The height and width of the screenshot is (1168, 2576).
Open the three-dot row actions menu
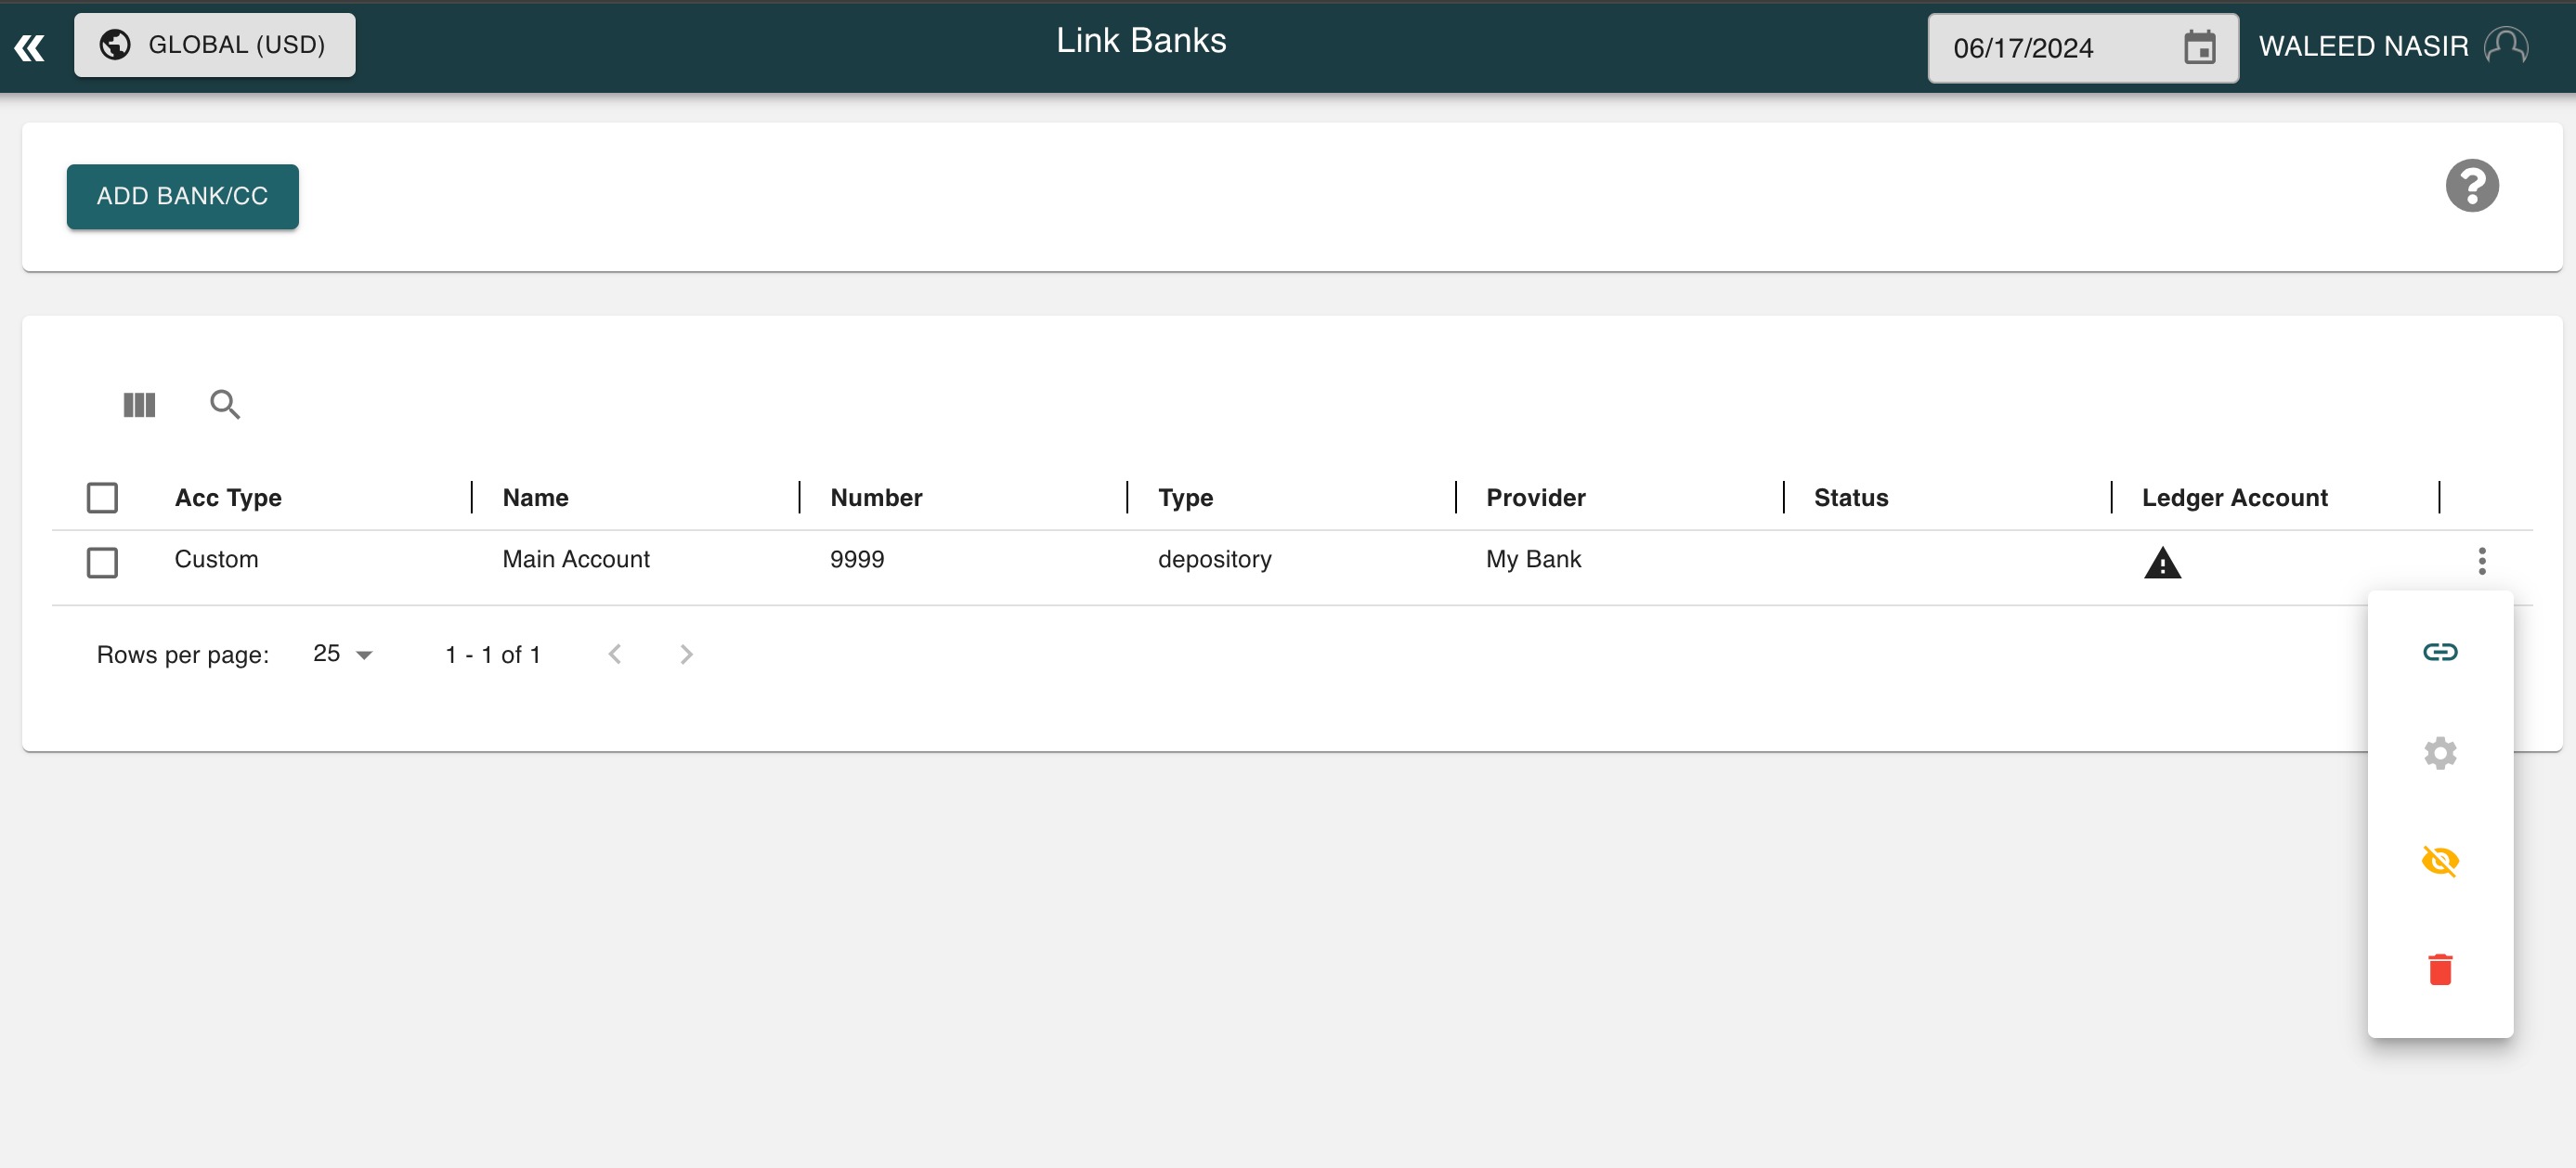point(2481,561)
